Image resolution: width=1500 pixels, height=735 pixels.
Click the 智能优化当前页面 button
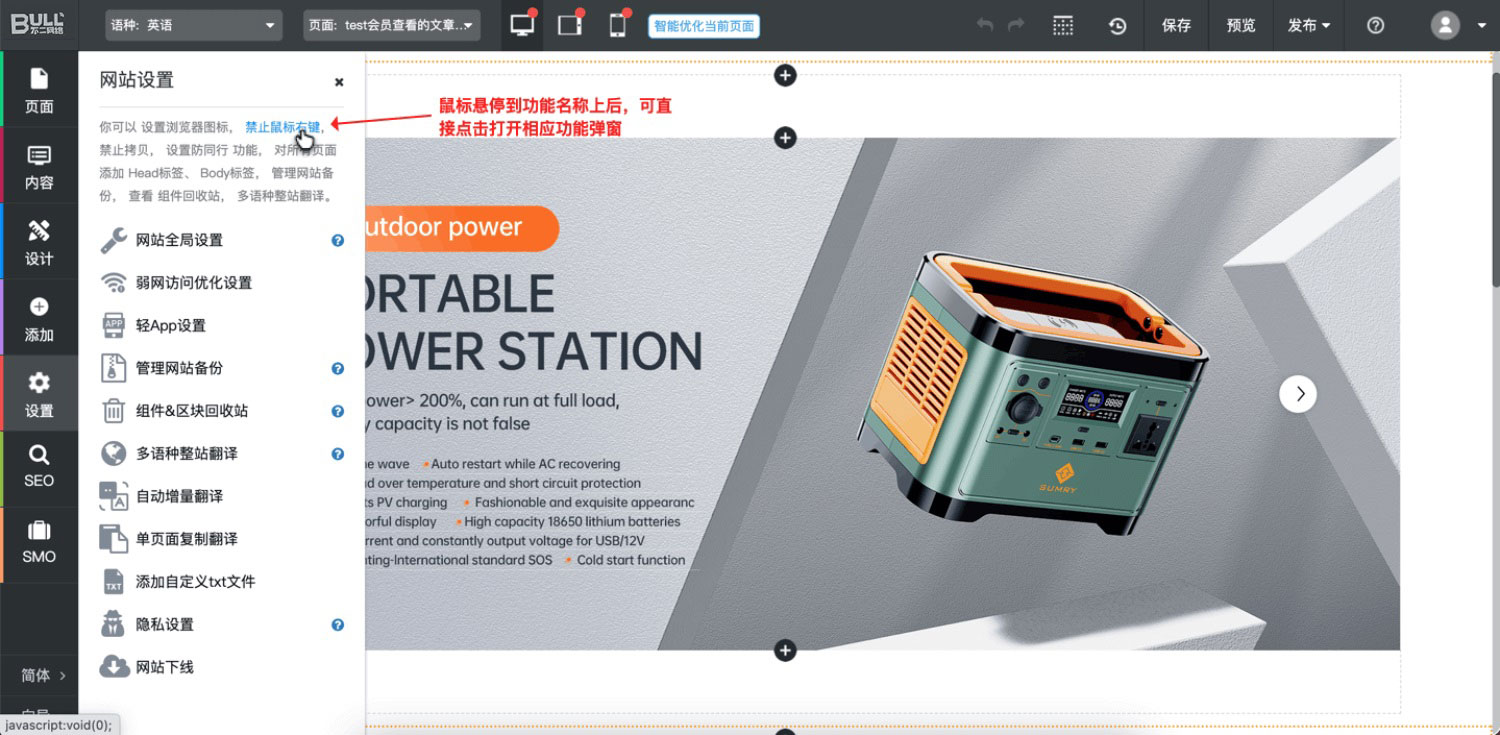(x=704, y=26)
